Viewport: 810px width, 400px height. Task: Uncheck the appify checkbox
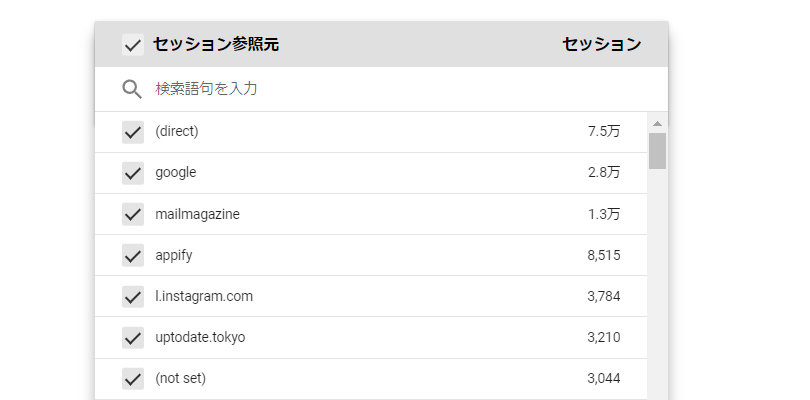(x=132, y=255)
